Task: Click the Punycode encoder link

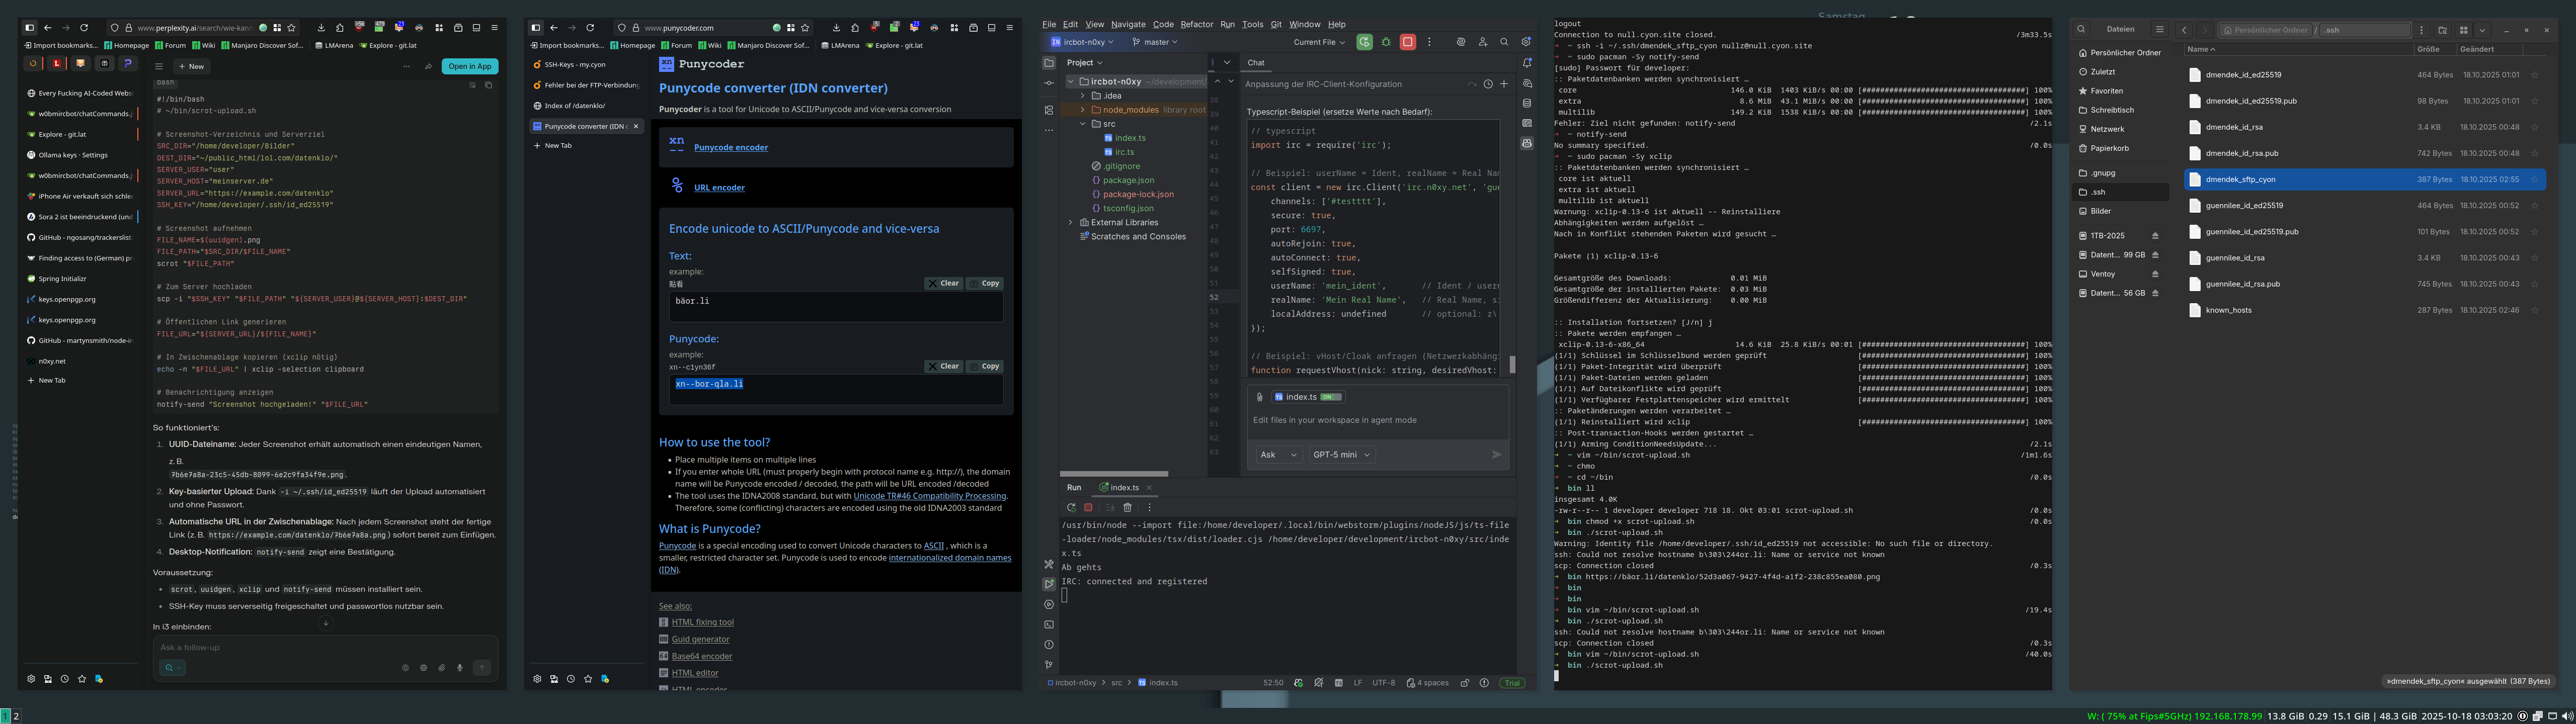Action: pos(730,147)
